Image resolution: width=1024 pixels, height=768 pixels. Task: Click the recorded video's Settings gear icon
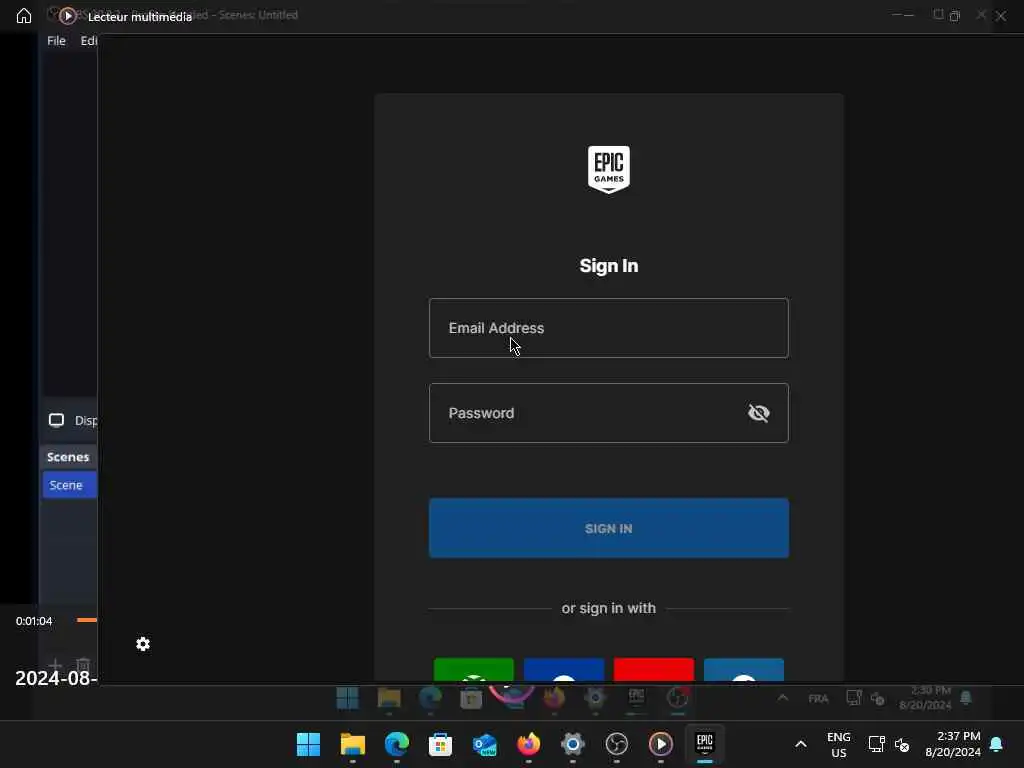pos(595,698)
